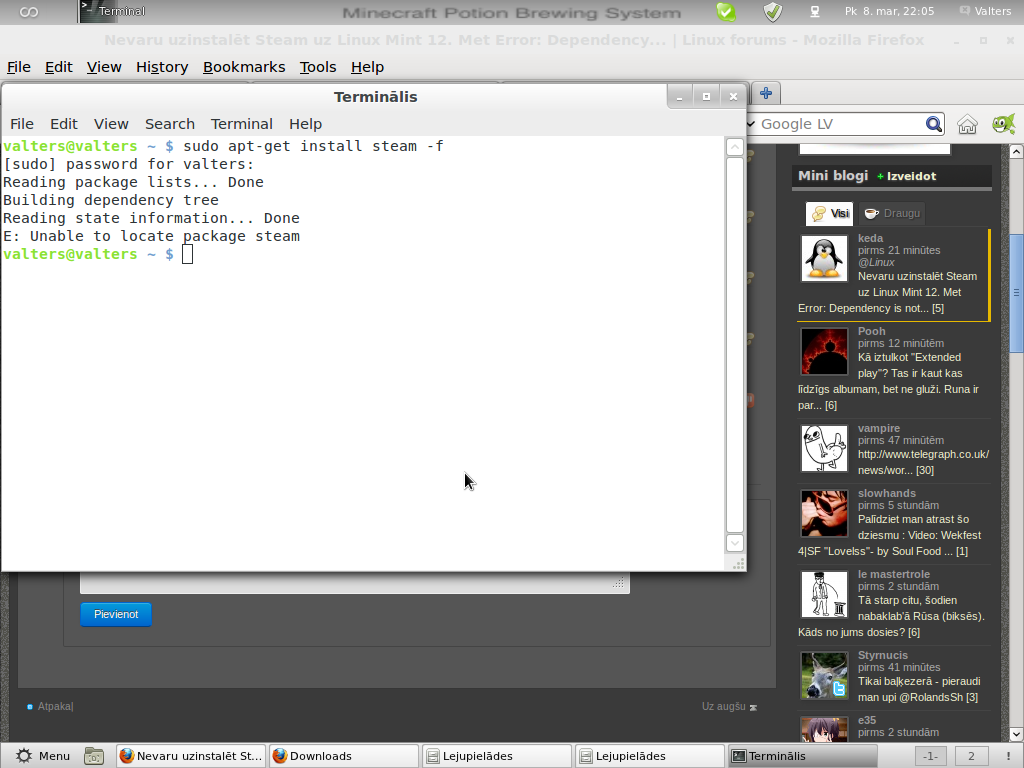Click the Firefox page scrollbar thumb
1024x768 pixels.
1016,293
